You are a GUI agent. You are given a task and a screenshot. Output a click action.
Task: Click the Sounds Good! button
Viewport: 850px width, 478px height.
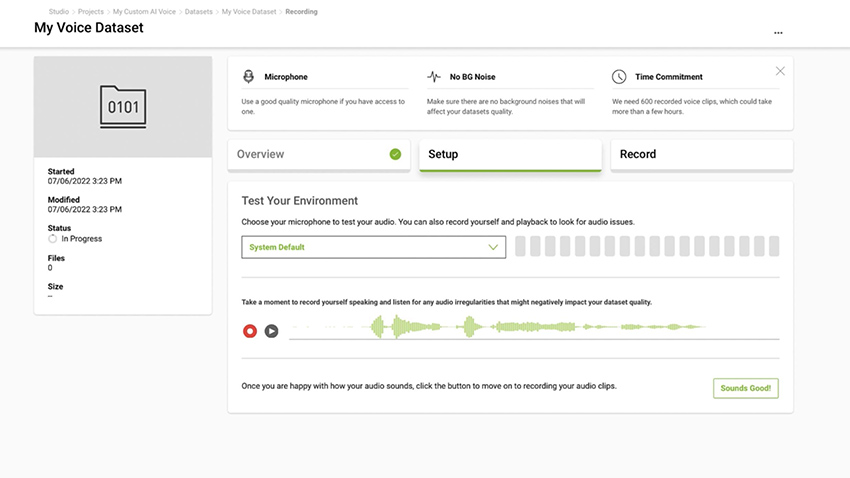(x=745, y=388)
